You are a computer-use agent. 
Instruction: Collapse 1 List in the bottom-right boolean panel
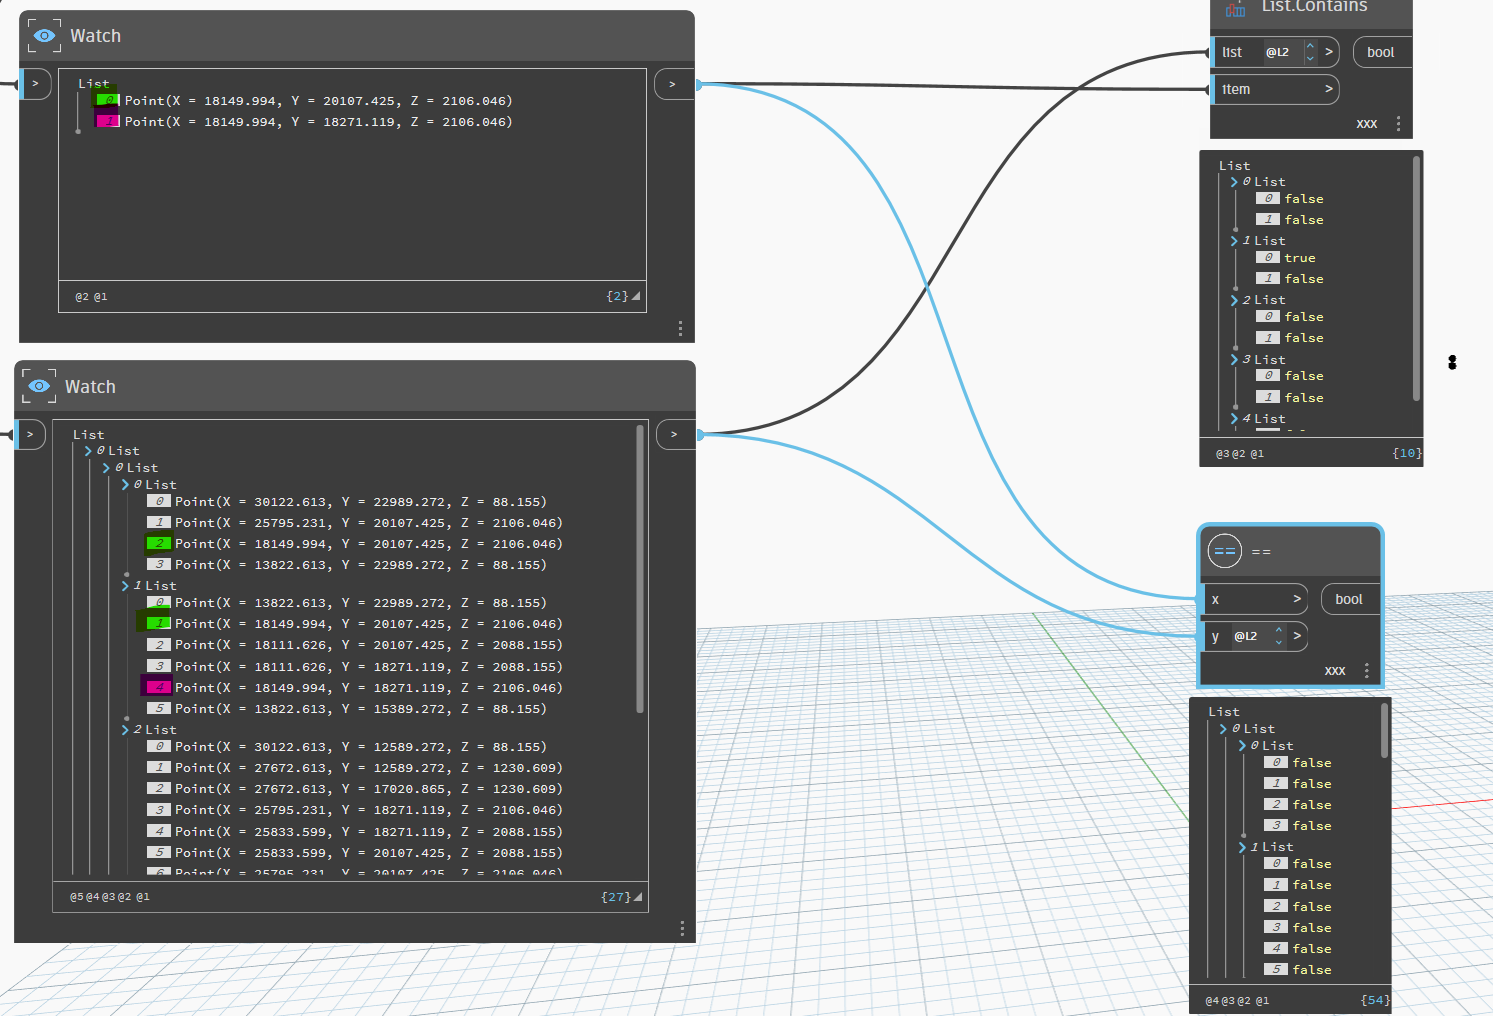pos(1240,846)
